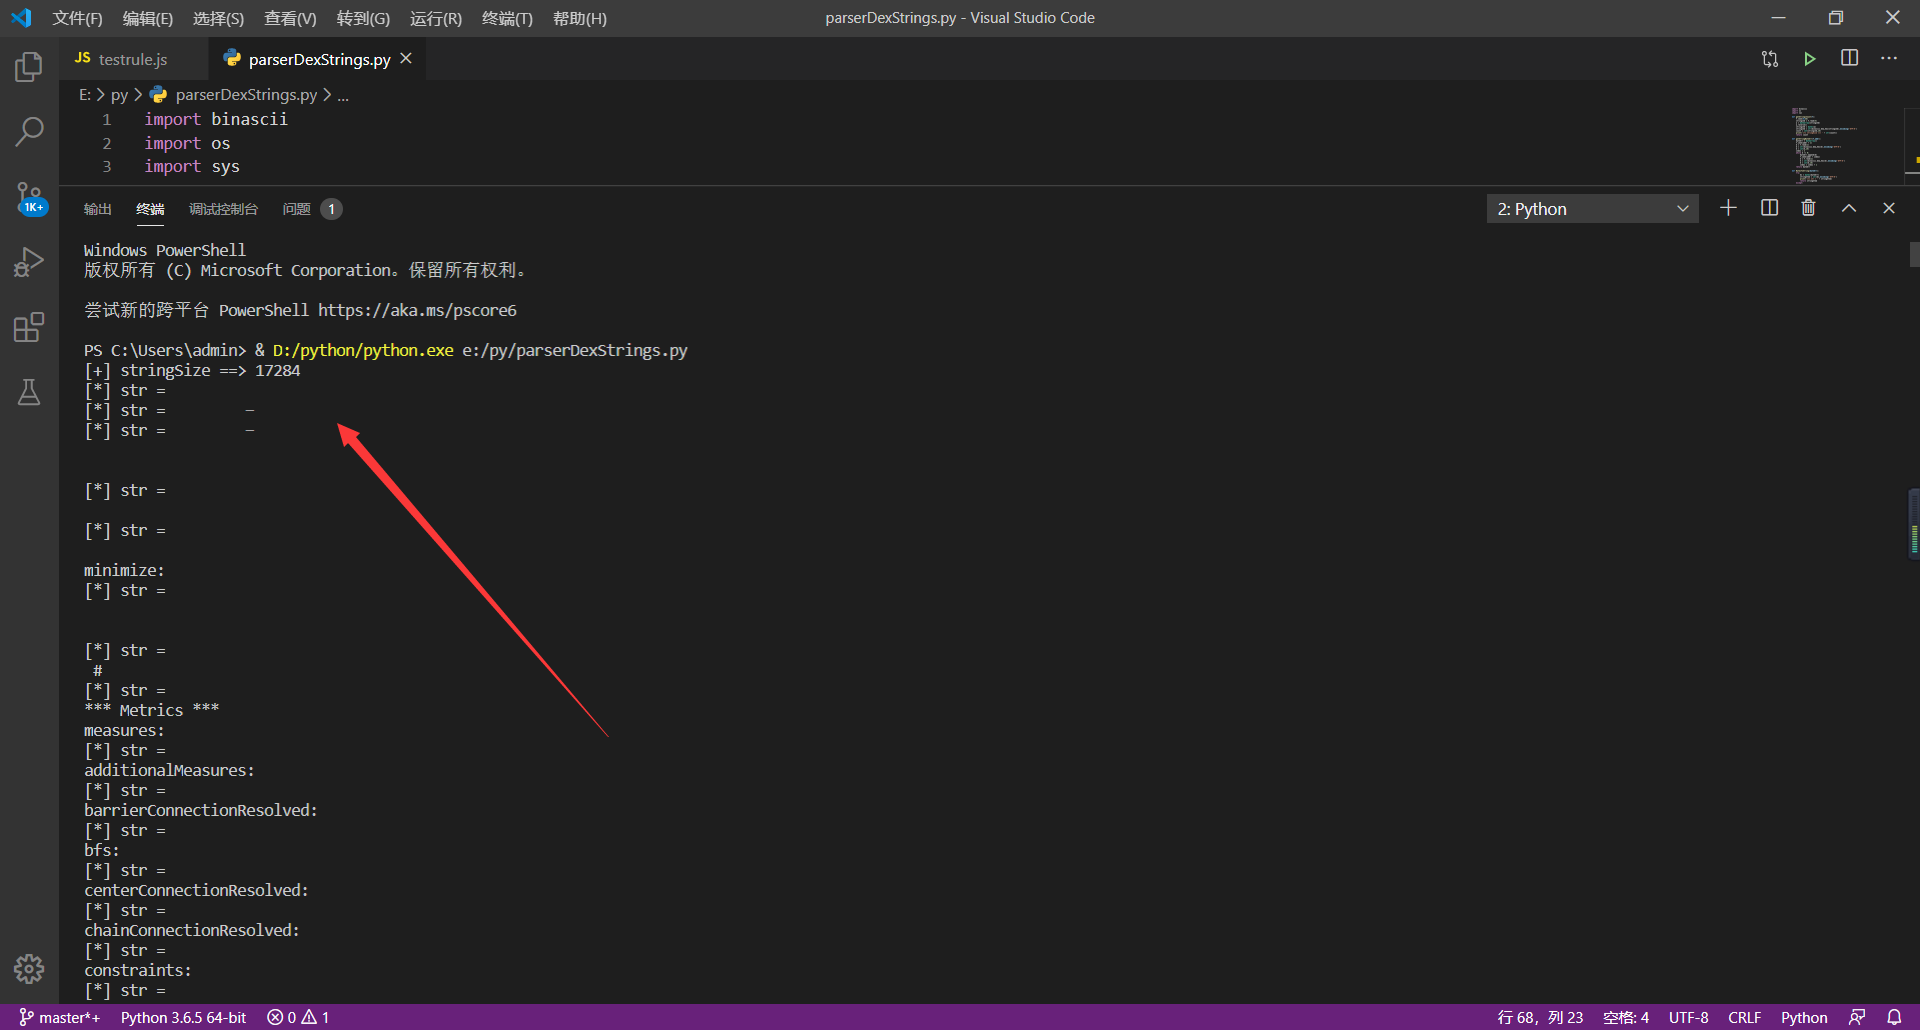Open editor More Actions ellipsis
The image size is (1920, 1030).
tap(1889, 59)
